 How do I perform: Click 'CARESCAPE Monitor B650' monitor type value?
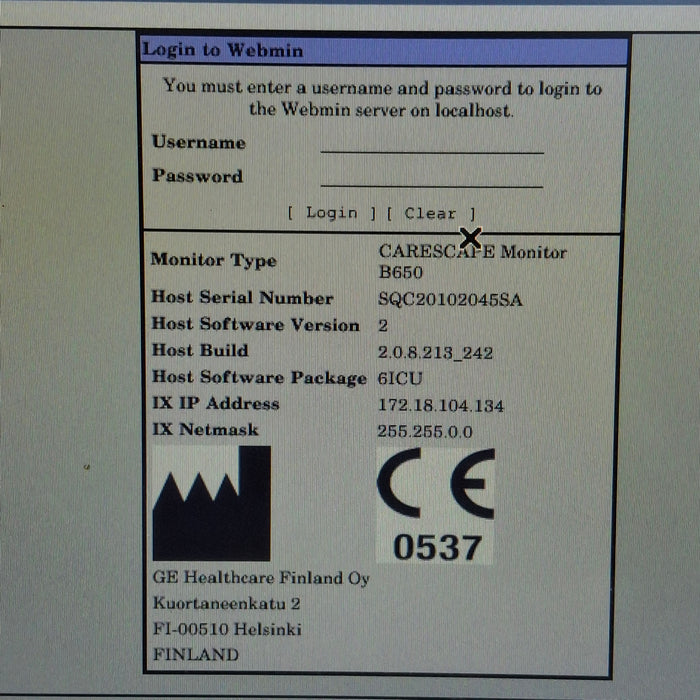(x=473, y=262)
